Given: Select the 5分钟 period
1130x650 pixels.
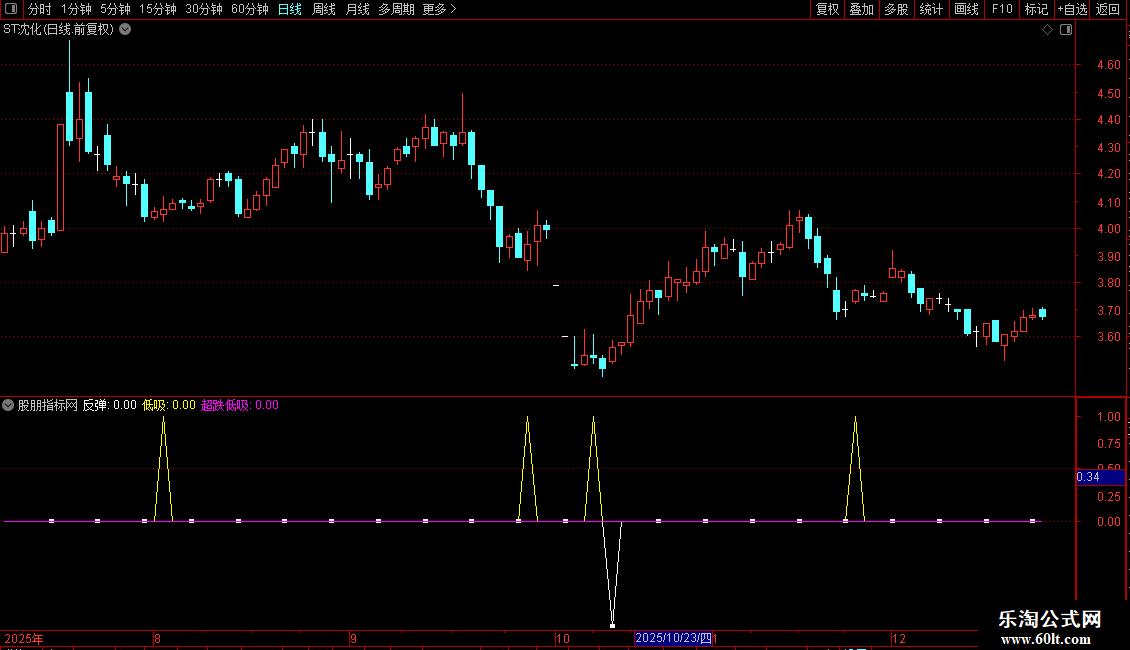Looking at the screenshot, I should tap(115, 9).
